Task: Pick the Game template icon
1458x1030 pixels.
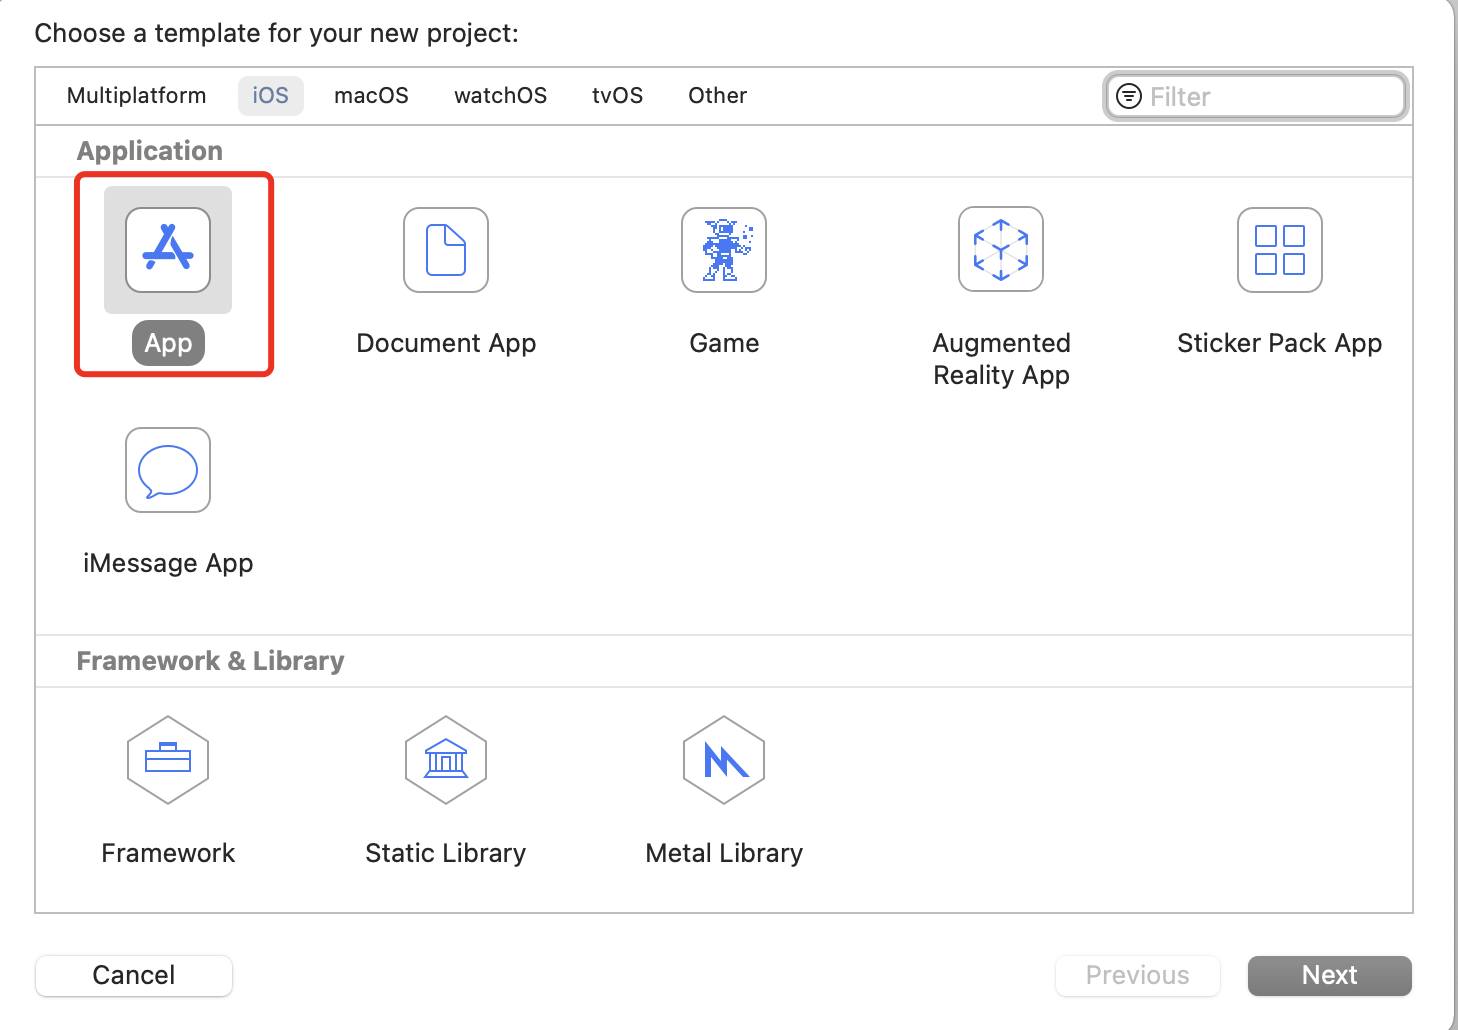Action: pyautogui.click(x=724, y=250)
